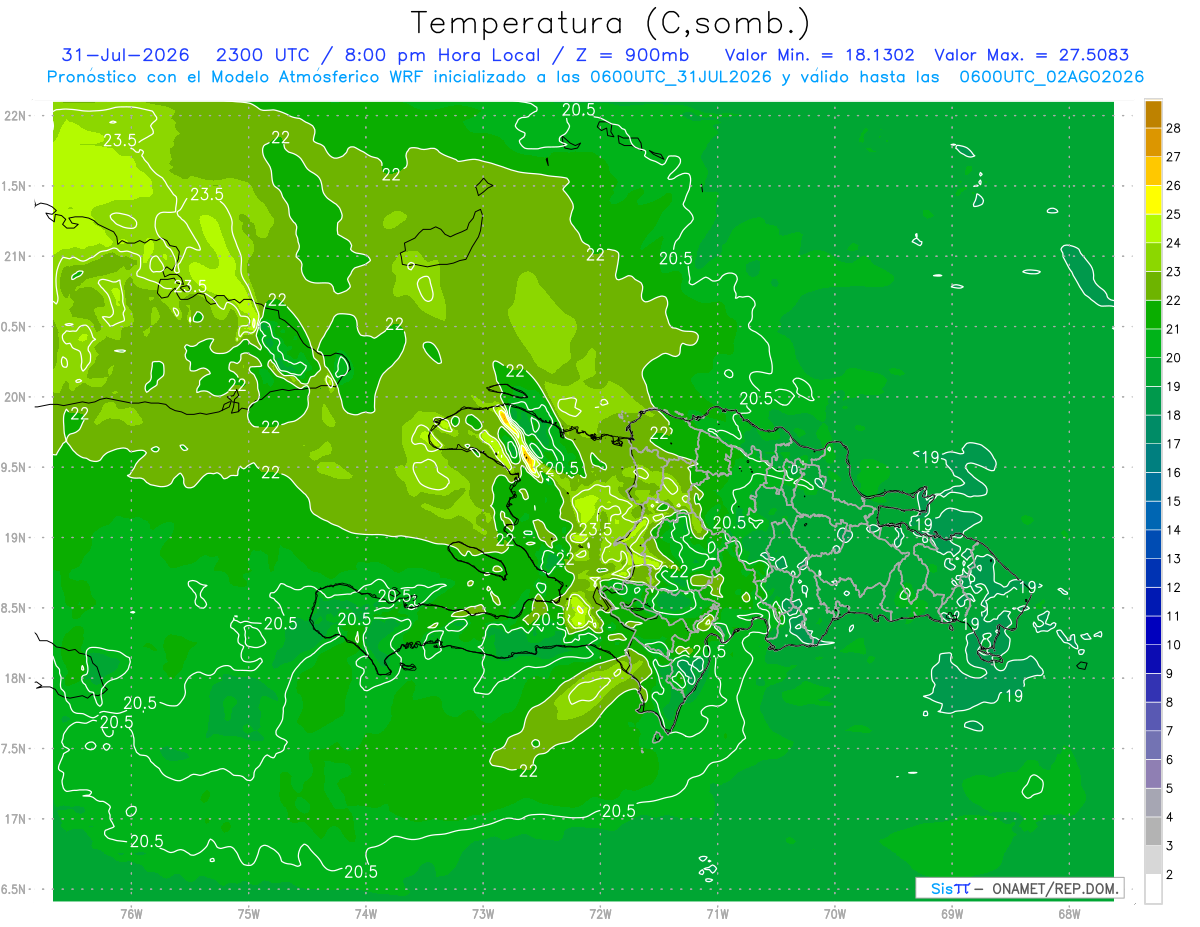Click the '21' value on the color scale
This screenshot has height=927, width=1200.
1175,329
